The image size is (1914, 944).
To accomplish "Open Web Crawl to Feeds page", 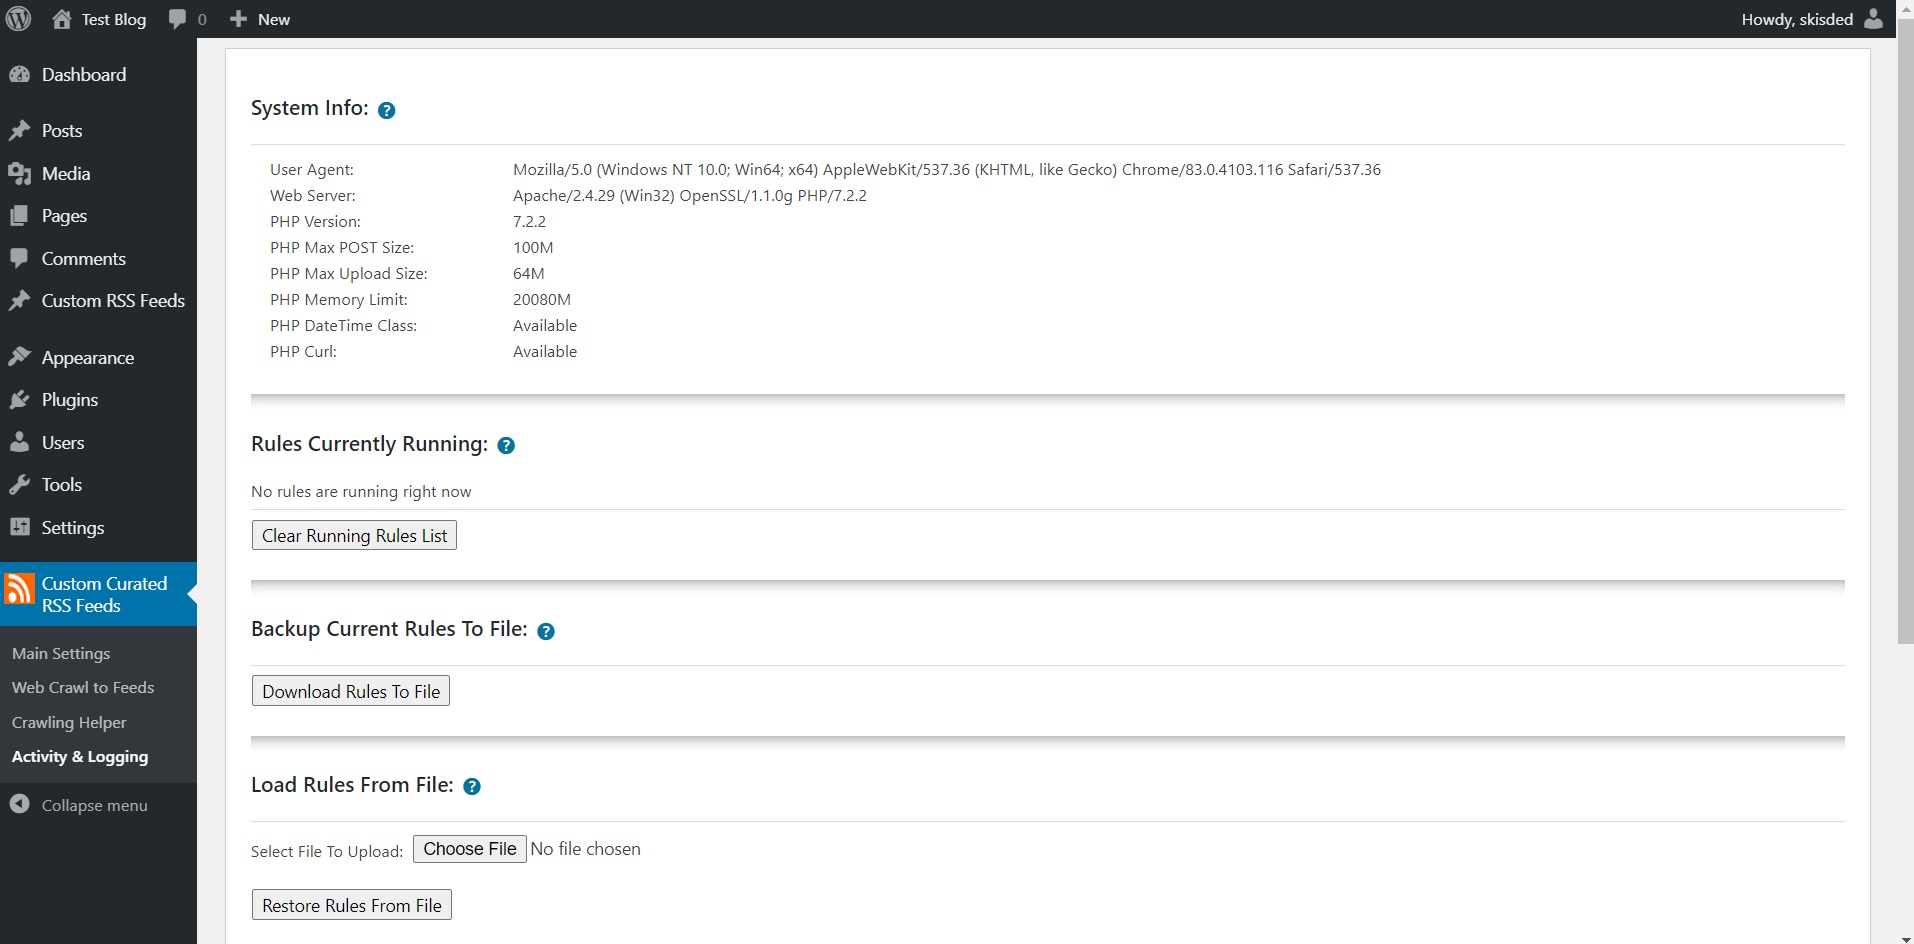I will [x=83, y=688].
